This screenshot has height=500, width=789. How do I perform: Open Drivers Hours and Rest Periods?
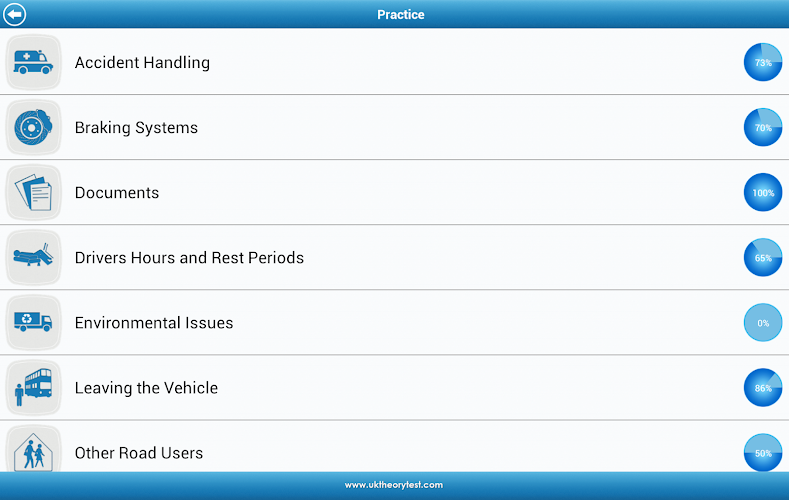click(x=189, y=258)
